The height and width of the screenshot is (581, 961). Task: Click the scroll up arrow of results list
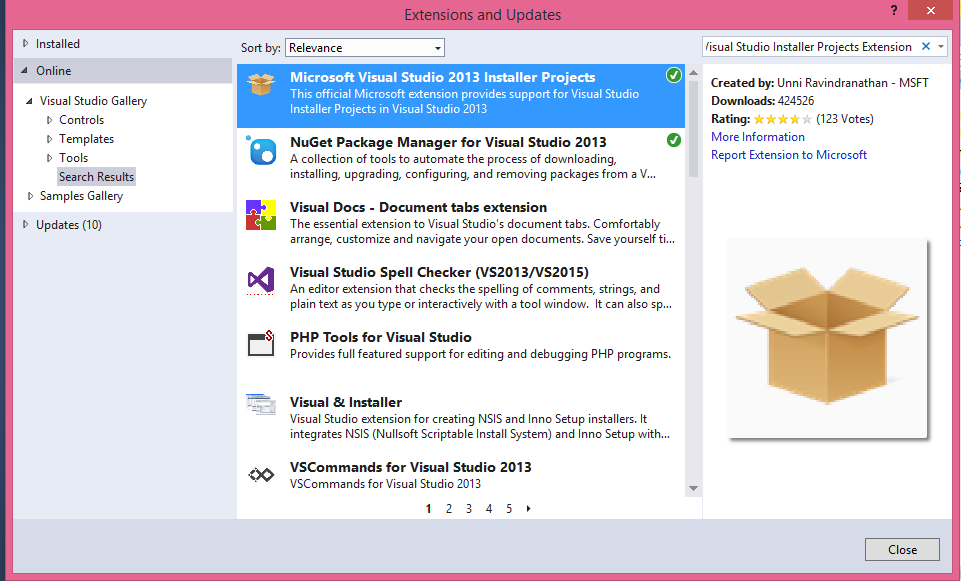click(694, 72)
